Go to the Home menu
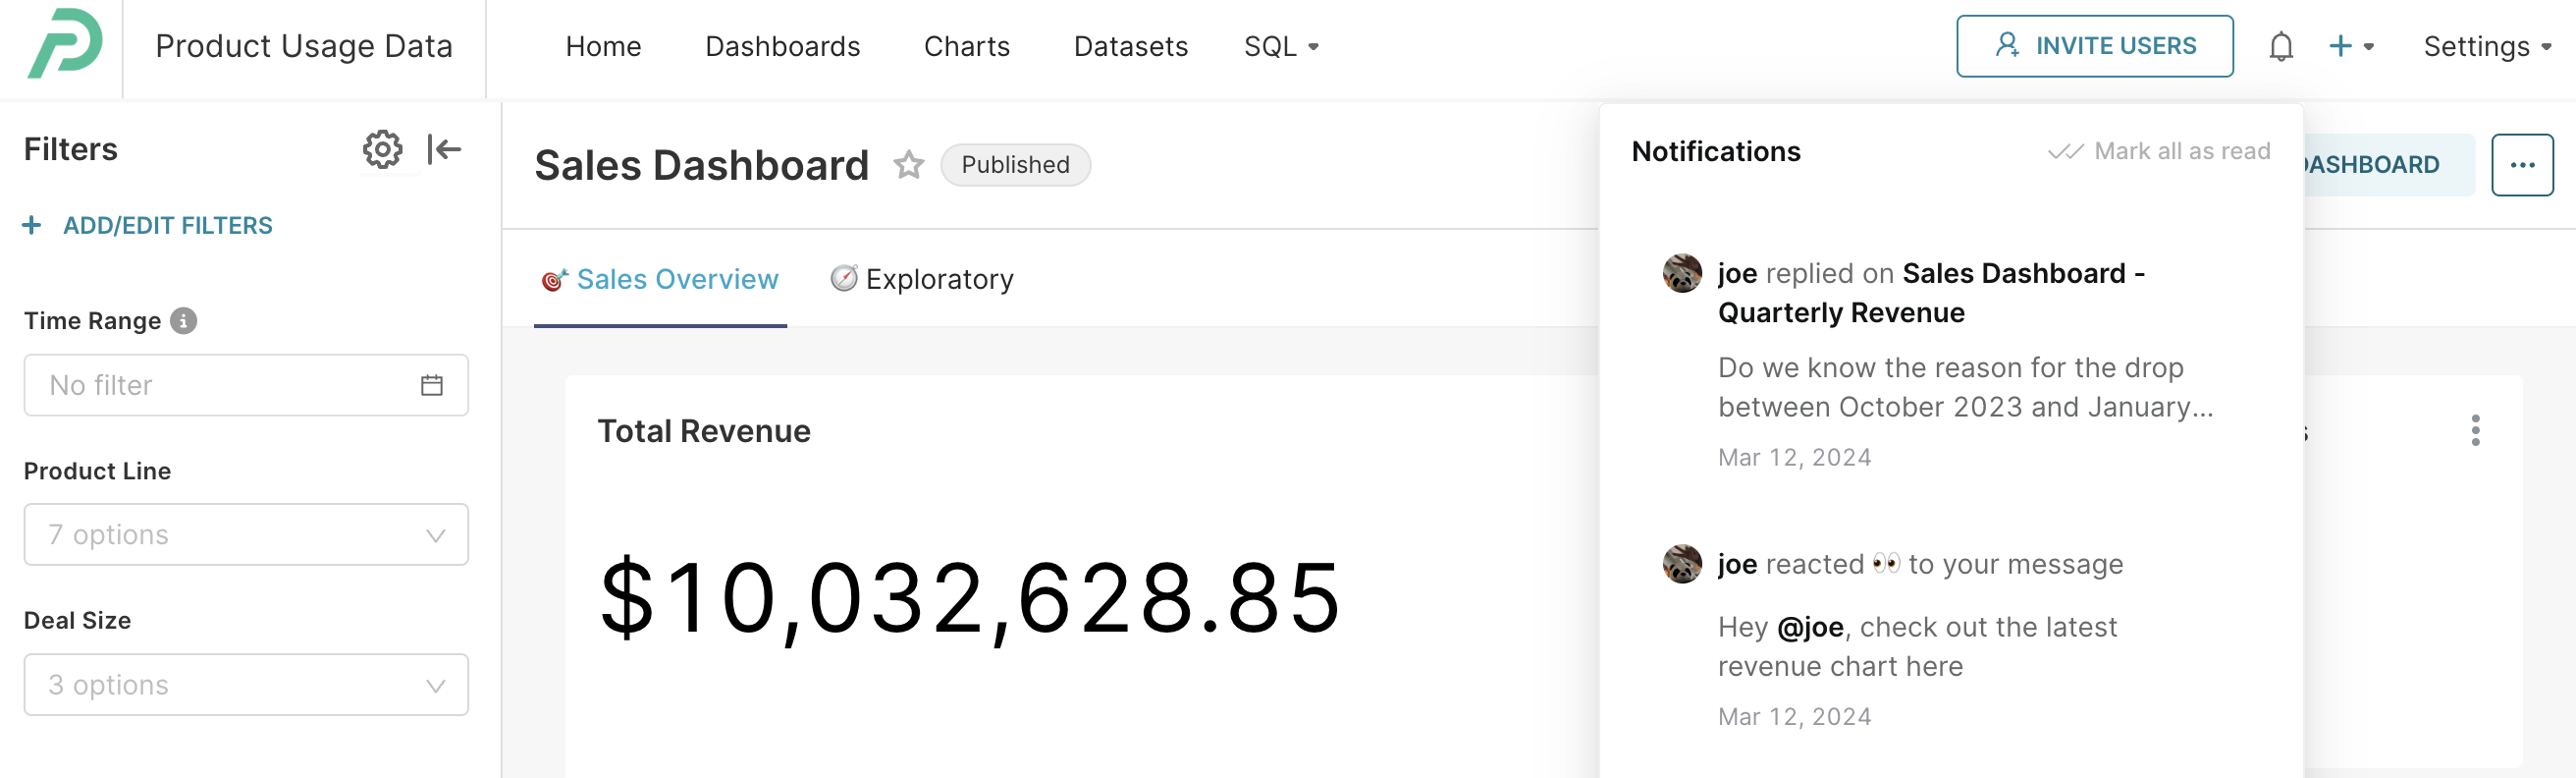The height and width of the screenshot is (778, 2576). tap(603, 46)
